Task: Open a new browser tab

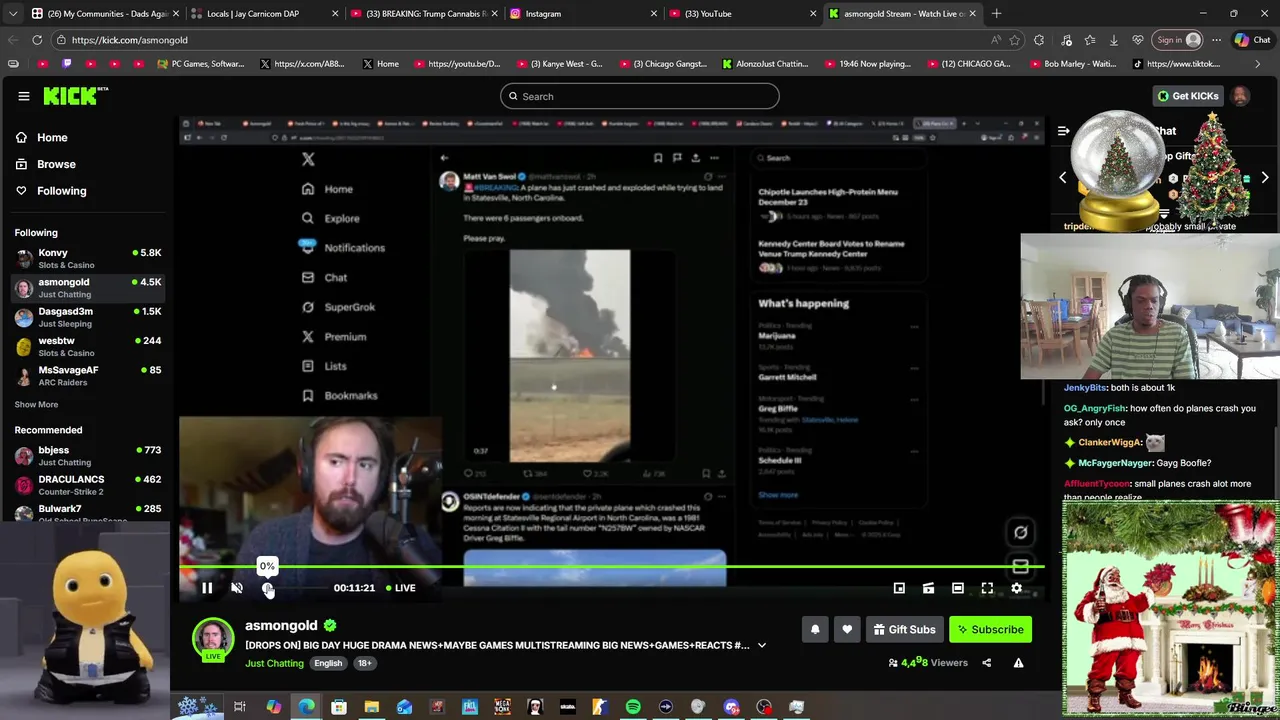Action: (x=996, y=14)
